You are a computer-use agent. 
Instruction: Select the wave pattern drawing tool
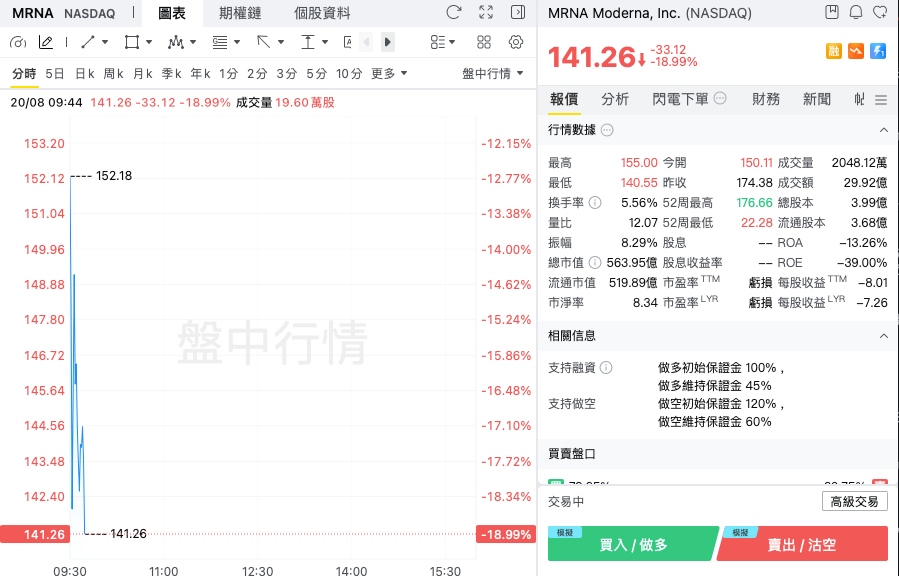pos(175,42)
